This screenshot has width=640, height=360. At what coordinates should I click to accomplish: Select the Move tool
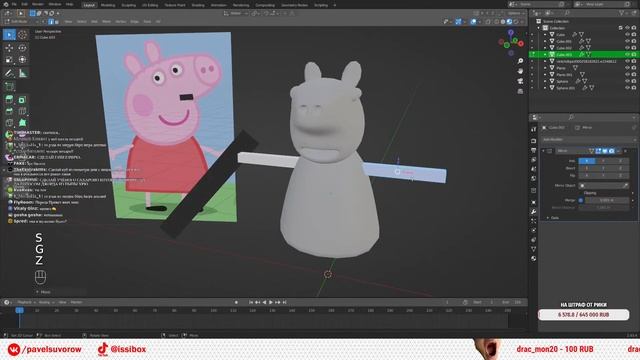click(9, 48)
